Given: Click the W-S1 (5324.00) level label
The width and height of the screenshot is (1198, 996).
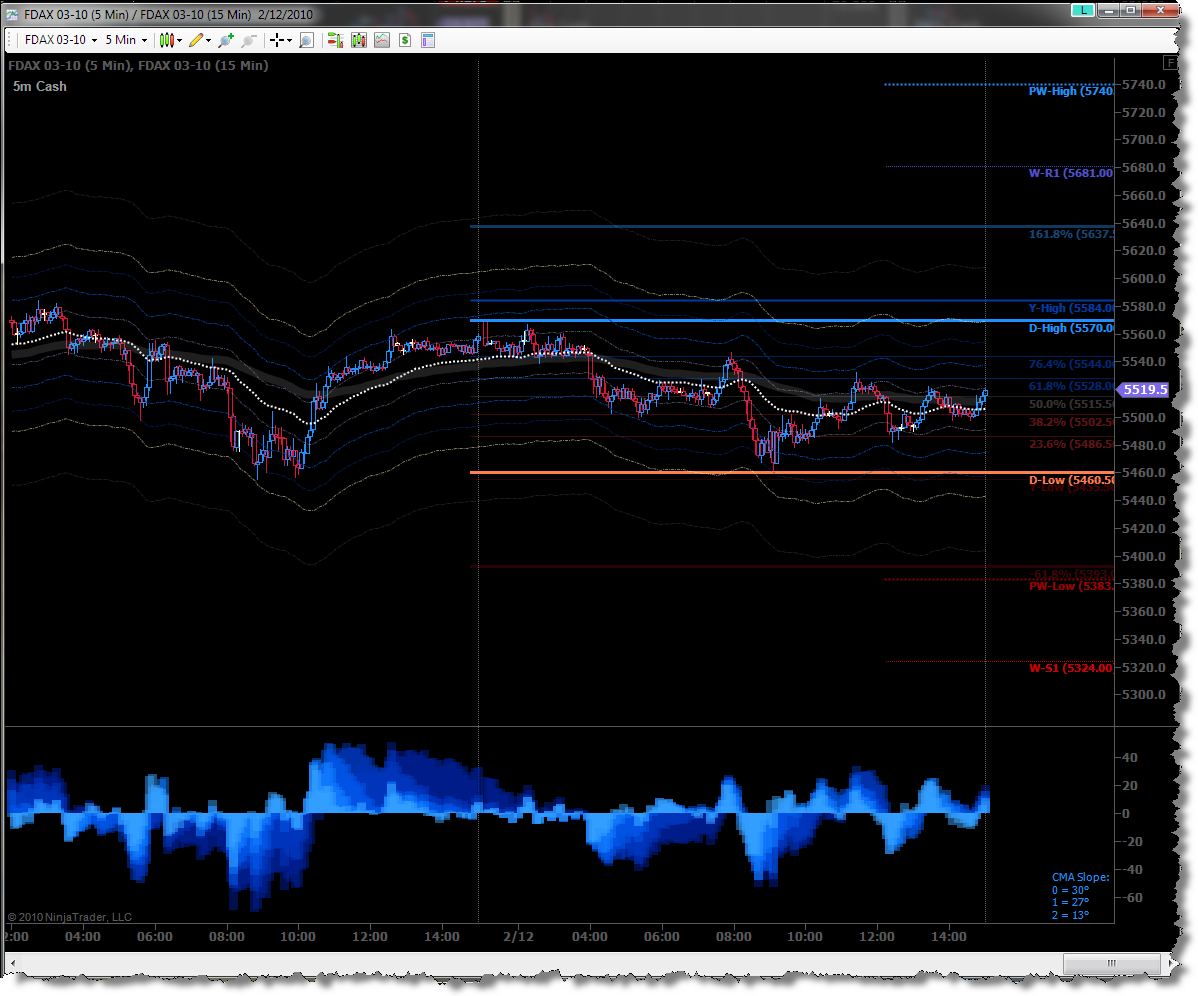Looking at the screenshot, I should [x=1070, y=668].
